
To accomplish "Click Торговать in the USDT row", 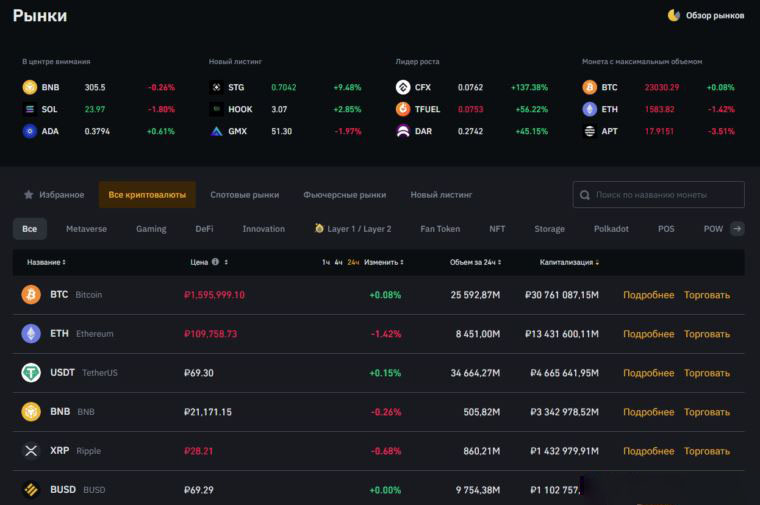I will 707,373.
